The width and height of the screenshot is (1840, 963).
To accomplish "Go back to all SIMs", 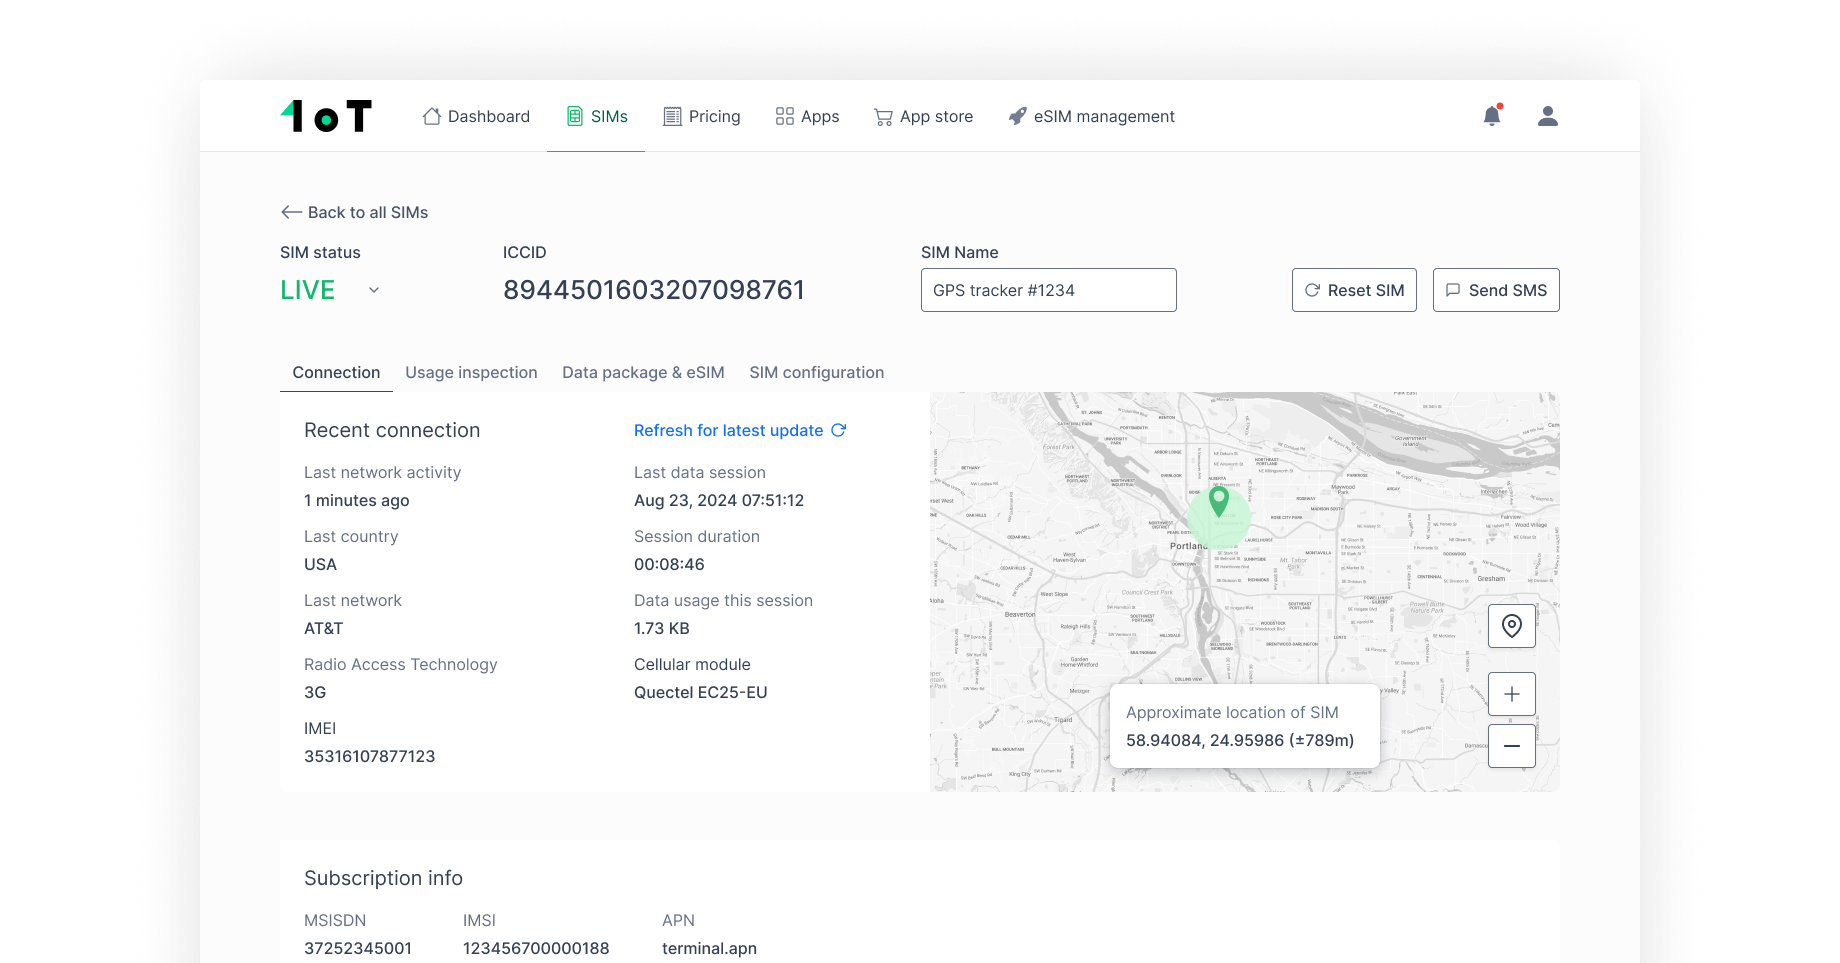I will (355, 212).
